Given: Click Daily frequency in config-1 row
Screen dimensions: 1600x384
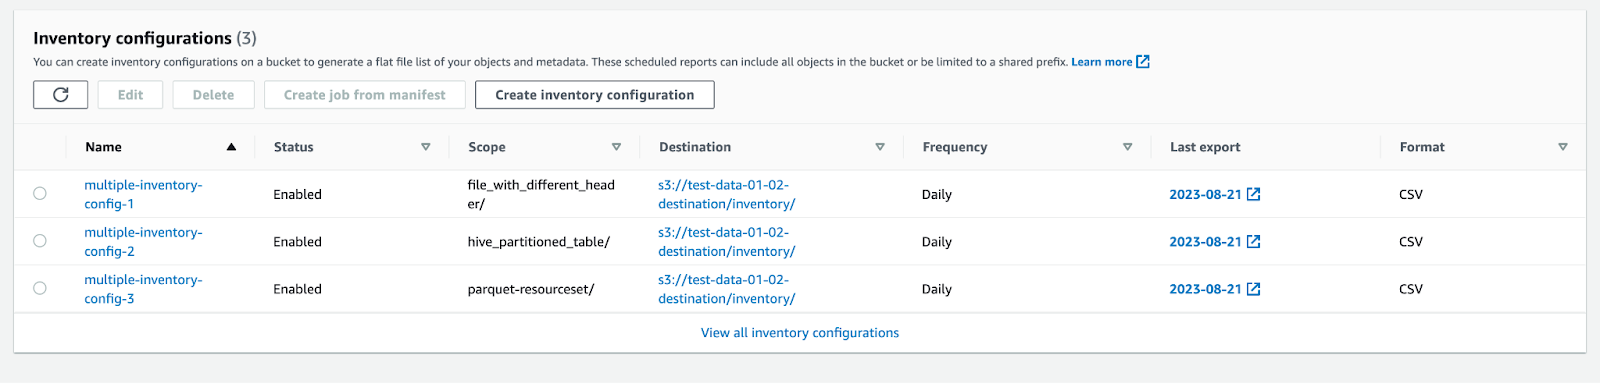Looking at the screenshot, I should pos(937,194).
